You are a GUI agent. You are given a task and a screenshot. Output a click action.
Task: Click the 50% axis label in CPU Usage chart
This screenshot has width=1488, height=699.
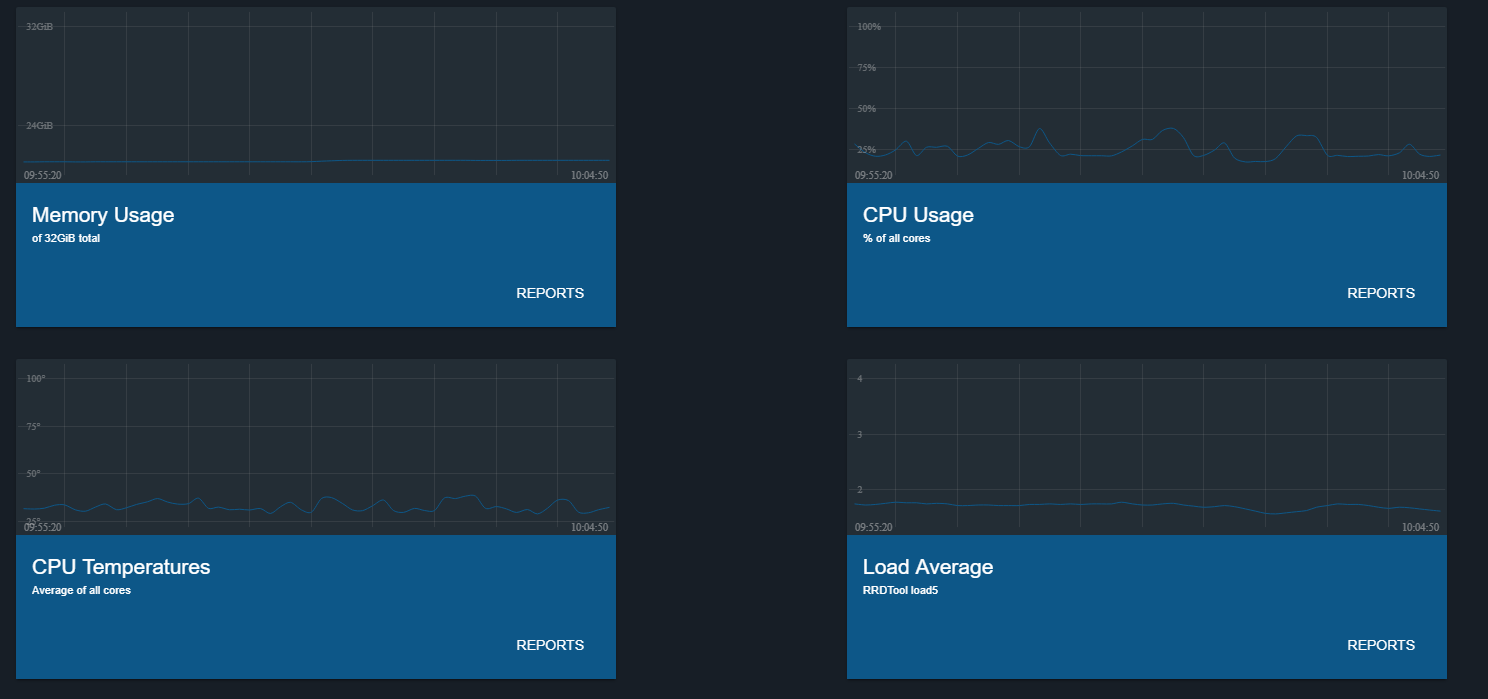[x=867, y=108]
